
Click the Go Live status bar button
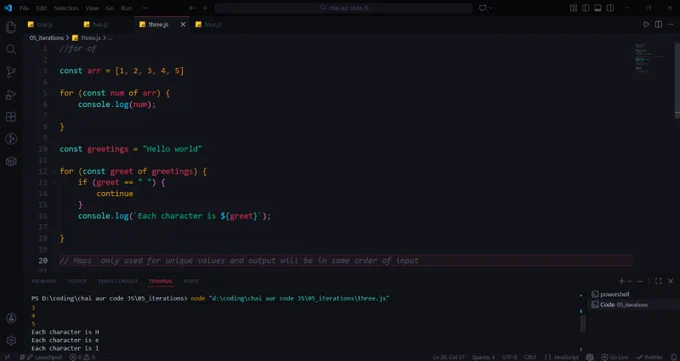(x=615, y=357)
